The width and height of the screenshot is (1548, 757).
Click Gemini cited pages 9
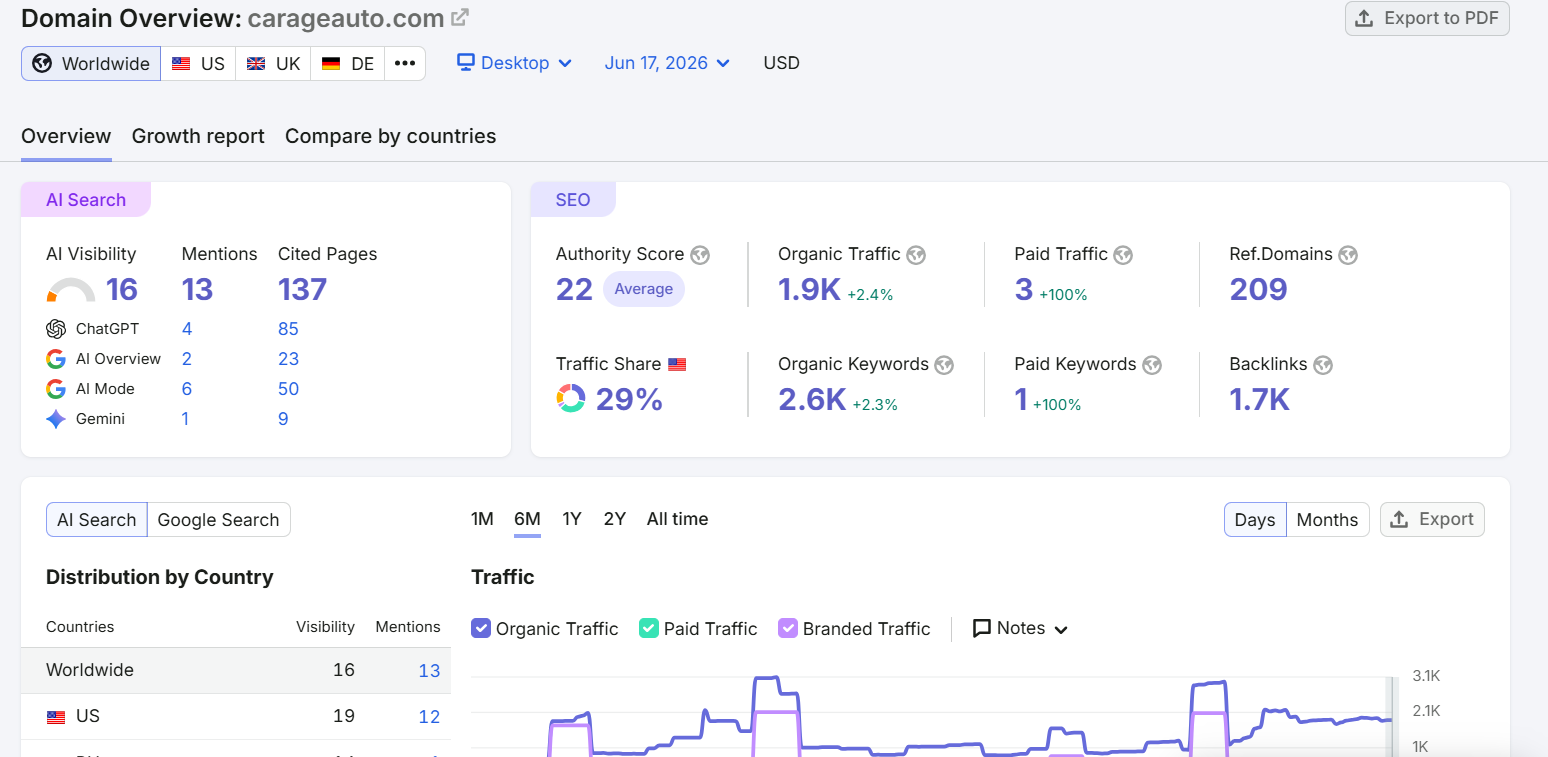click(283, 419)
